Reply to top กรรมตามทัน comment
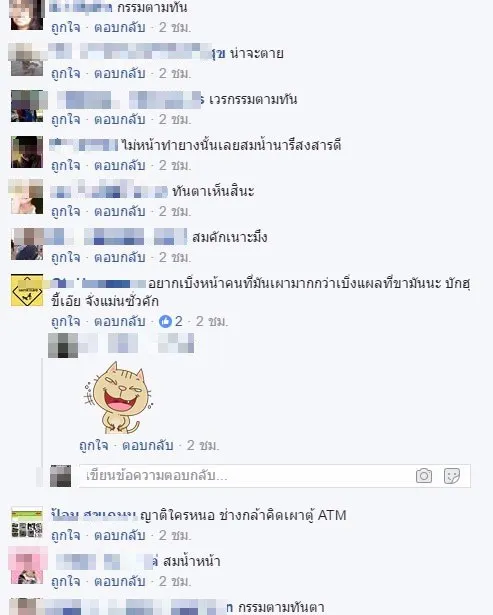Screen dimensions: 493x615 [x=120, y=27]
